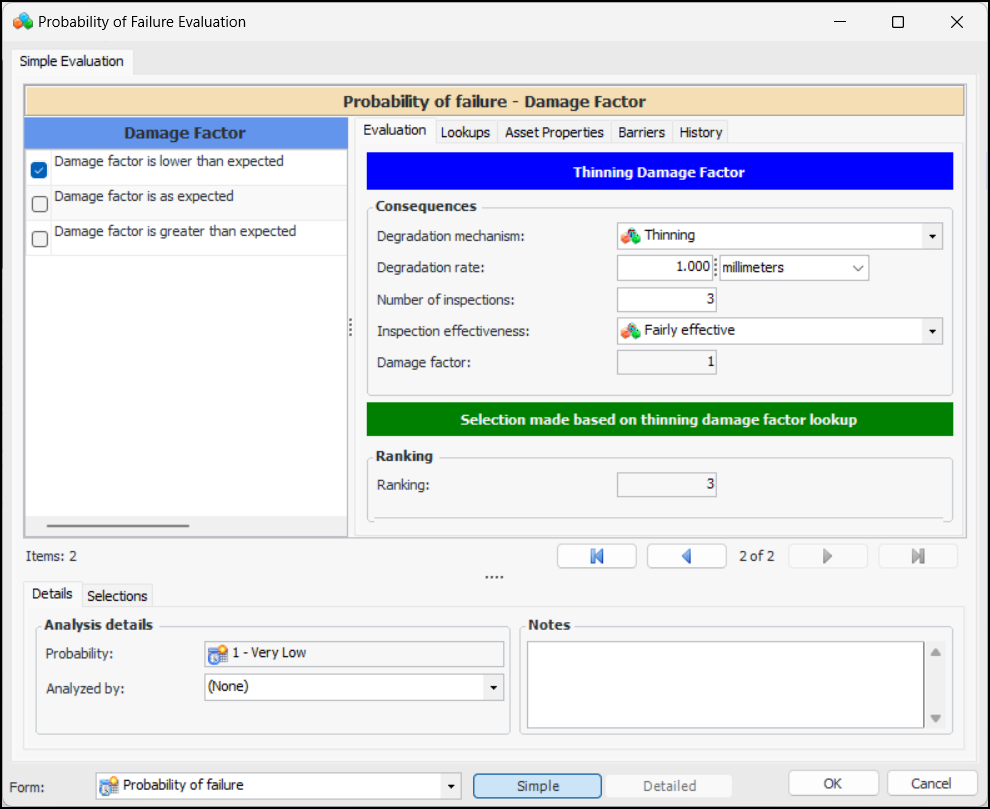Image resolution: width=990 pixels, height=809 pixels.
Task: Click the Probability of failure form icon
Action: tap(109, 785)
